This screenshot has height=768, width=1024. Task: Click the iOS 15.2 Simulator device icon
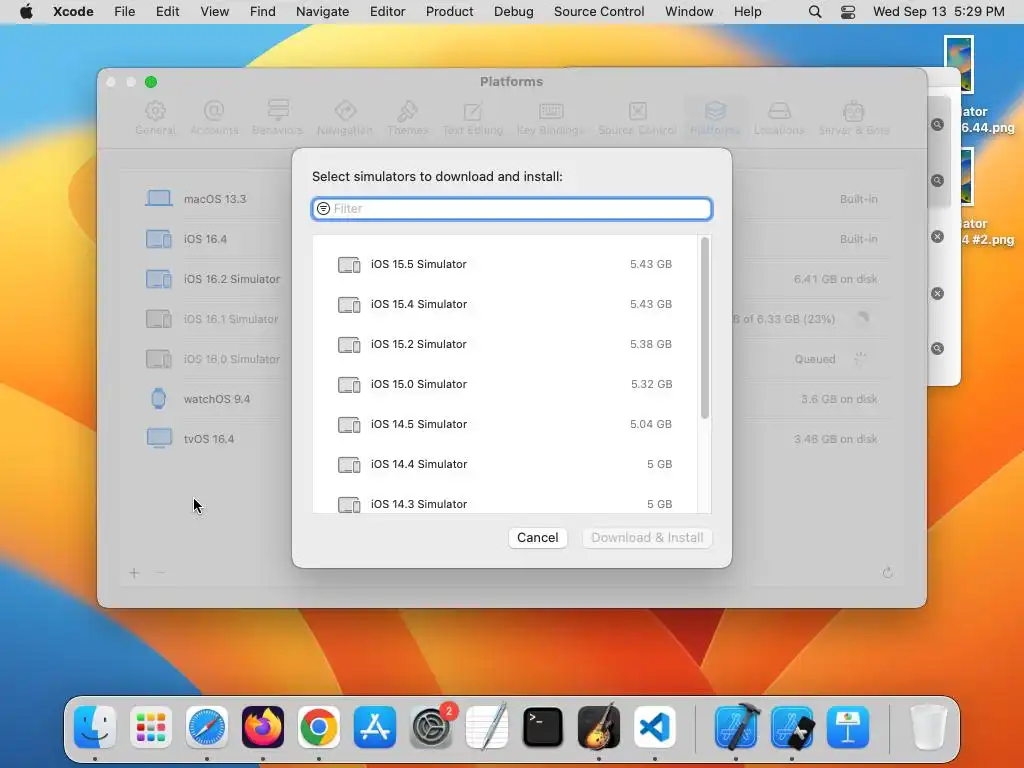[x=349, y=345]
